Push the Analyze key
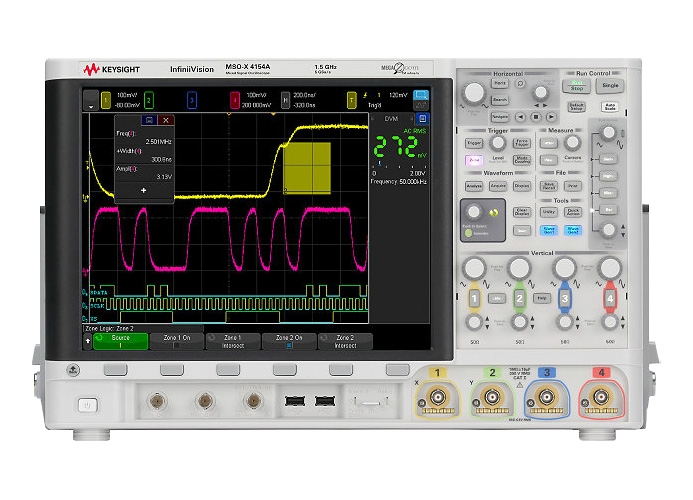The width and height of the screenshot is (693, 500). point(474,186)
